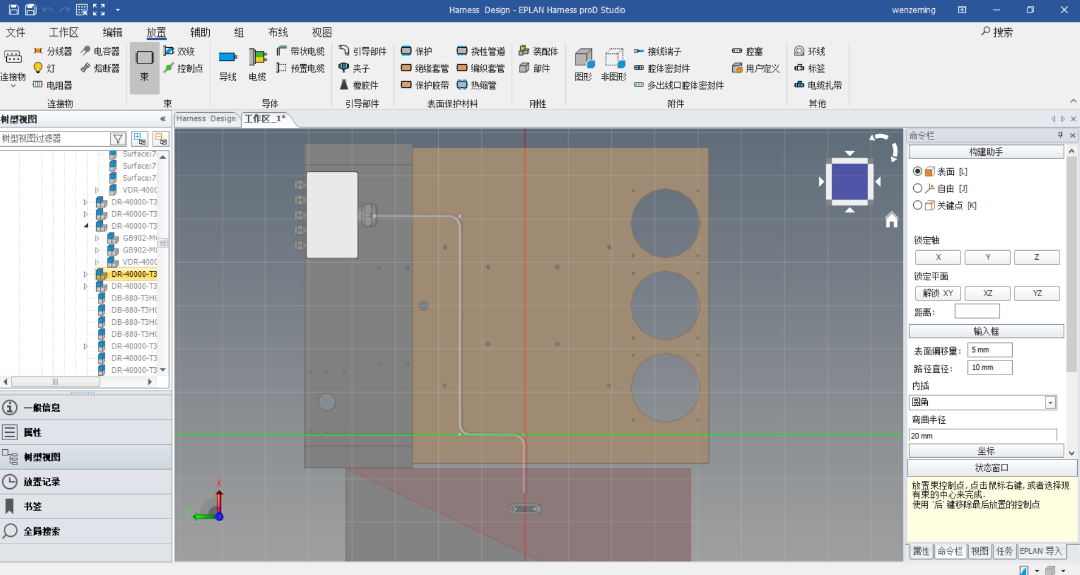Toggle the YZ plane lock

tap(1037, 293)
